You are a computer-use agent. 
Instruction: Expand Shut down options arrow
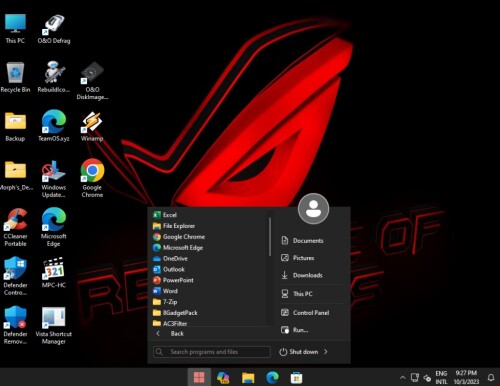click(x=326, y=352)
